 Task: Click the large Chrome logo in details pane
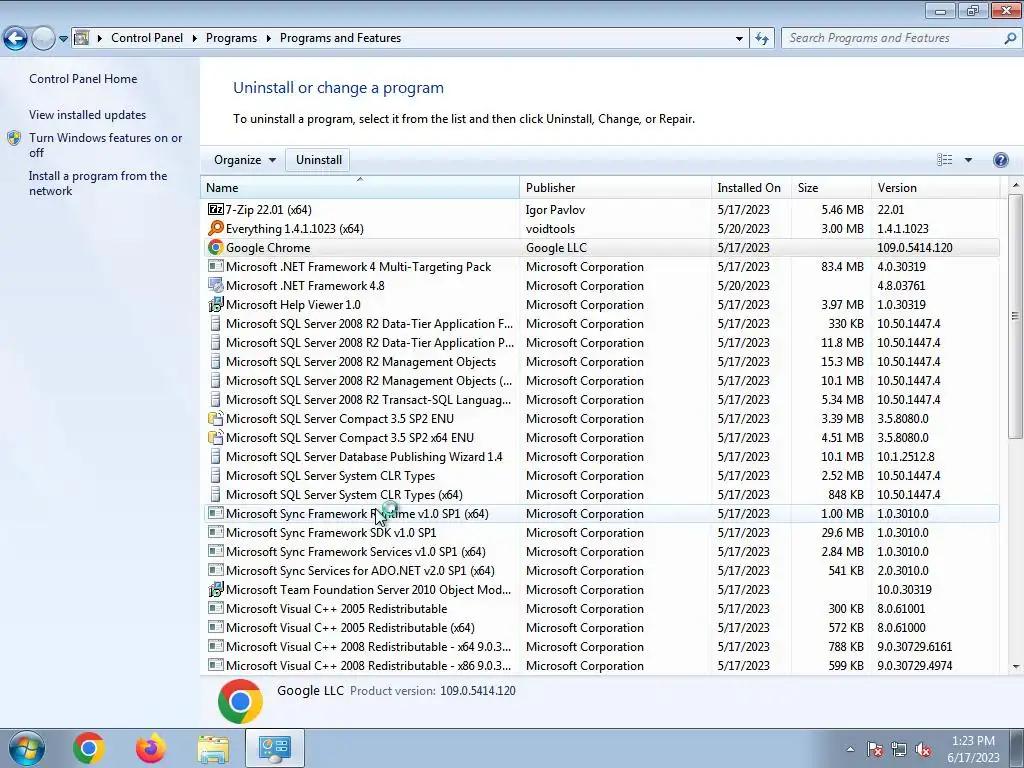[x=240, y=701]
